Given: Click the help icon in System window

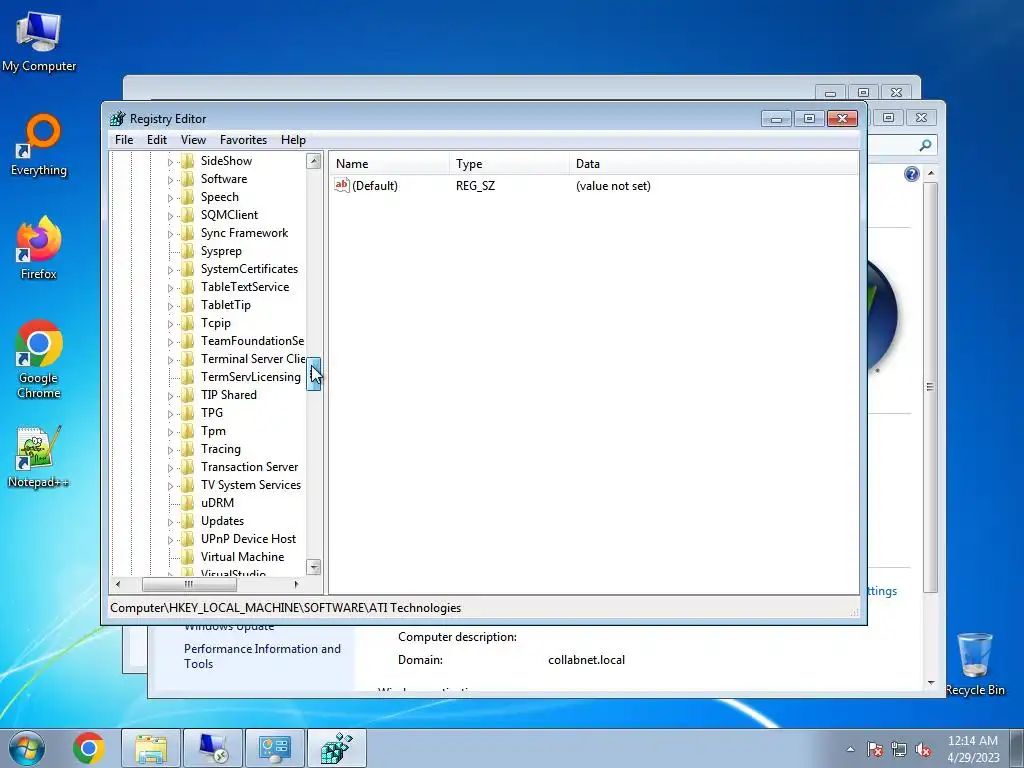Looking at the screenshot, I should click(x=912, y=174).
